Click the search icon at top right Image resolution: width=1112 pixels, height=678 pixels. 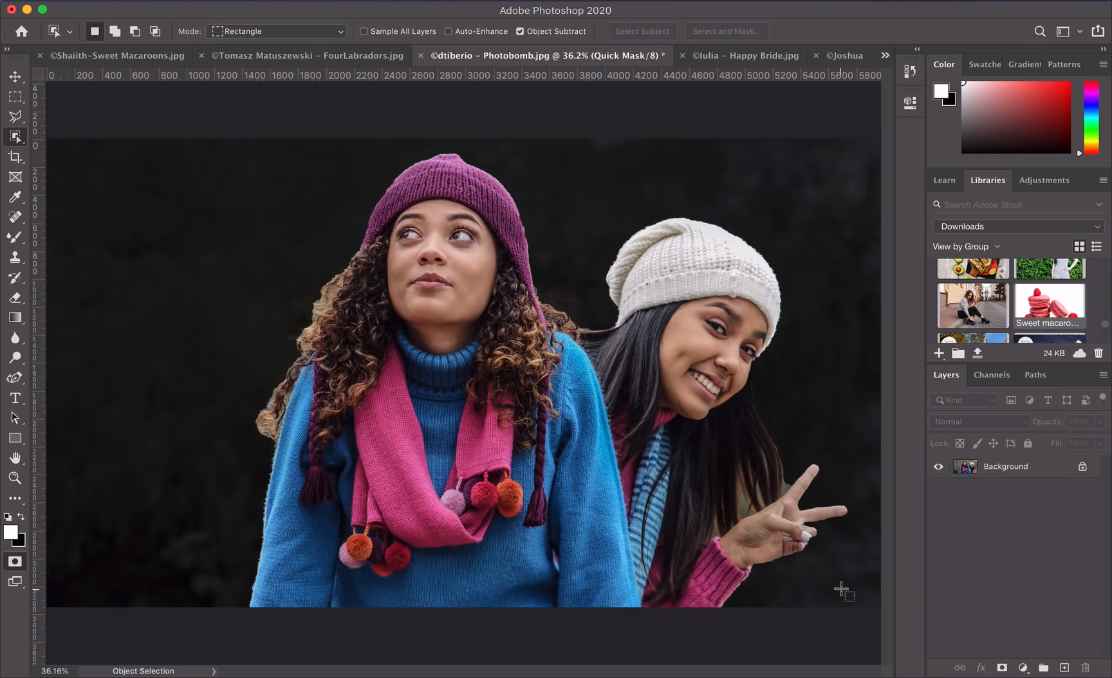(1040, 32)
